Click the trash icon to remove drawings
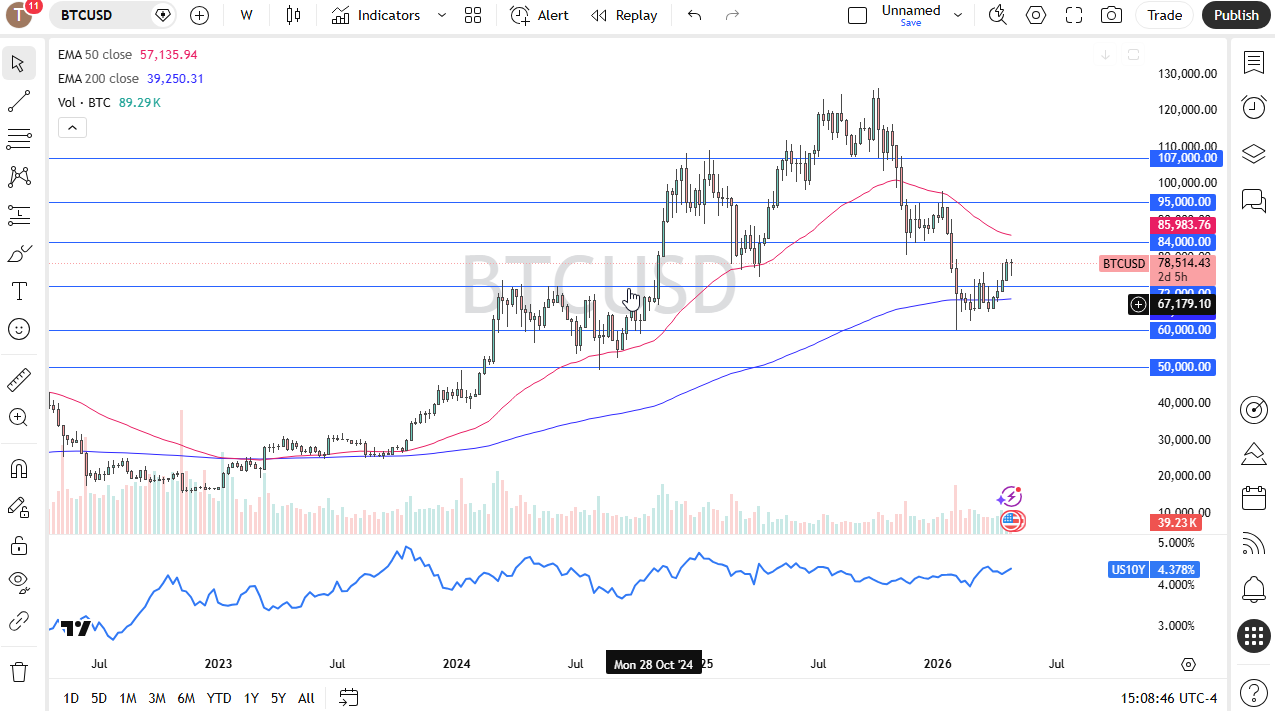Viewport: 1275px width, 711px height. click(18, 671)
